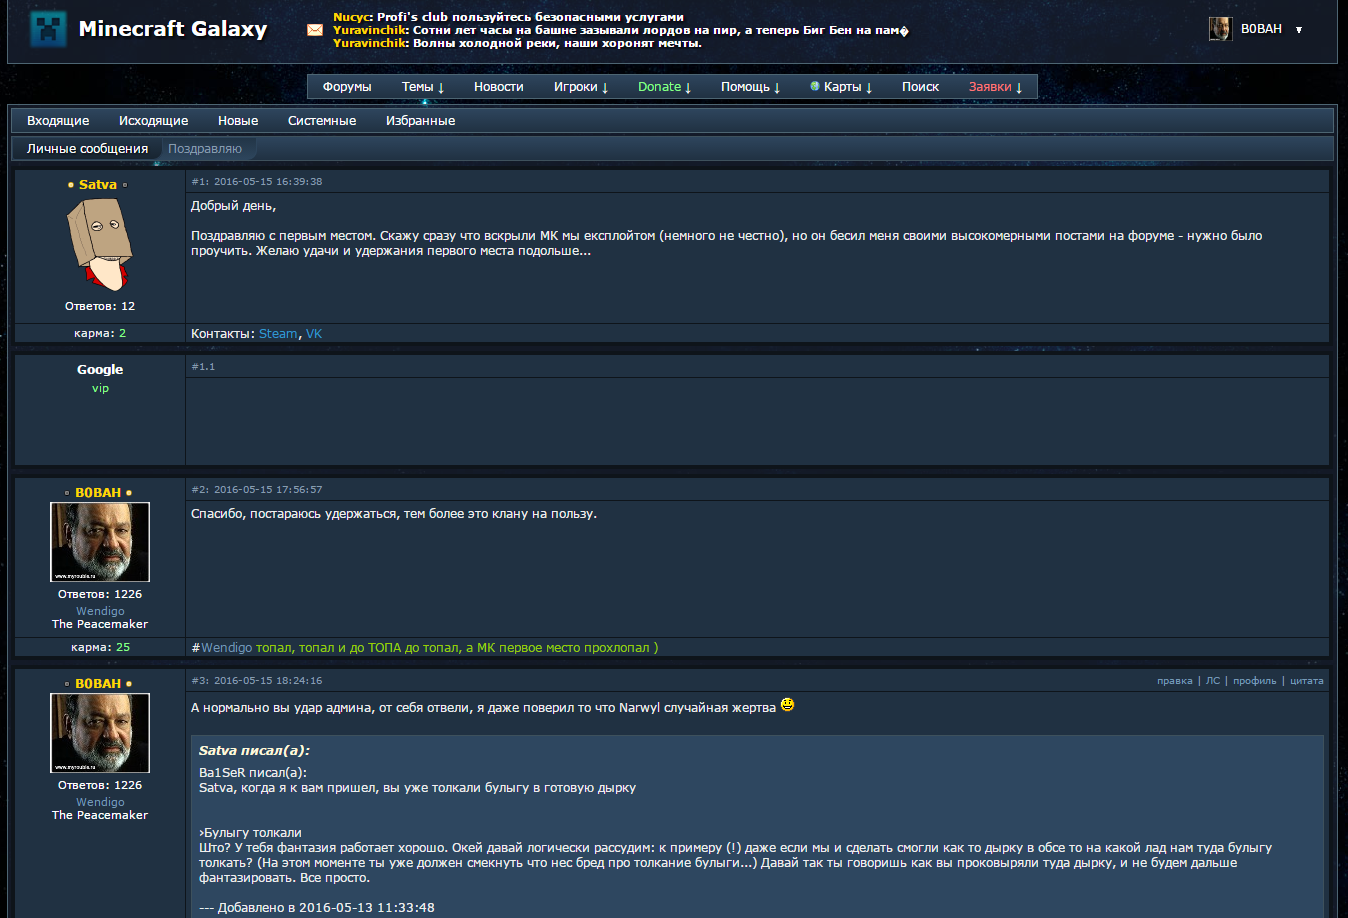Open Satva's Steam contact link
The image size is (1348, 918).
[278, 334]
